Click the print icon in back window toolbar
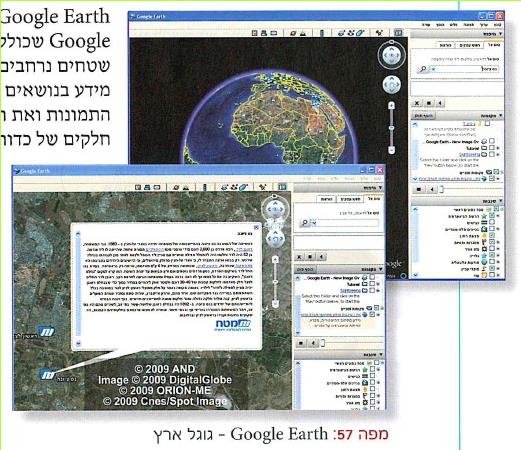This screenshot has width=521, height=450. (x=264, y=33)
